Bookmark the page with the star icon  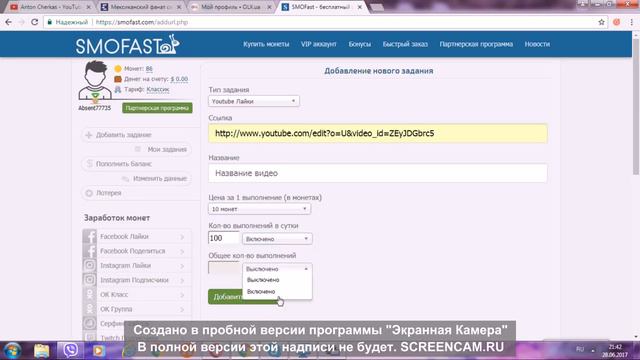click(x=601, y=22)
